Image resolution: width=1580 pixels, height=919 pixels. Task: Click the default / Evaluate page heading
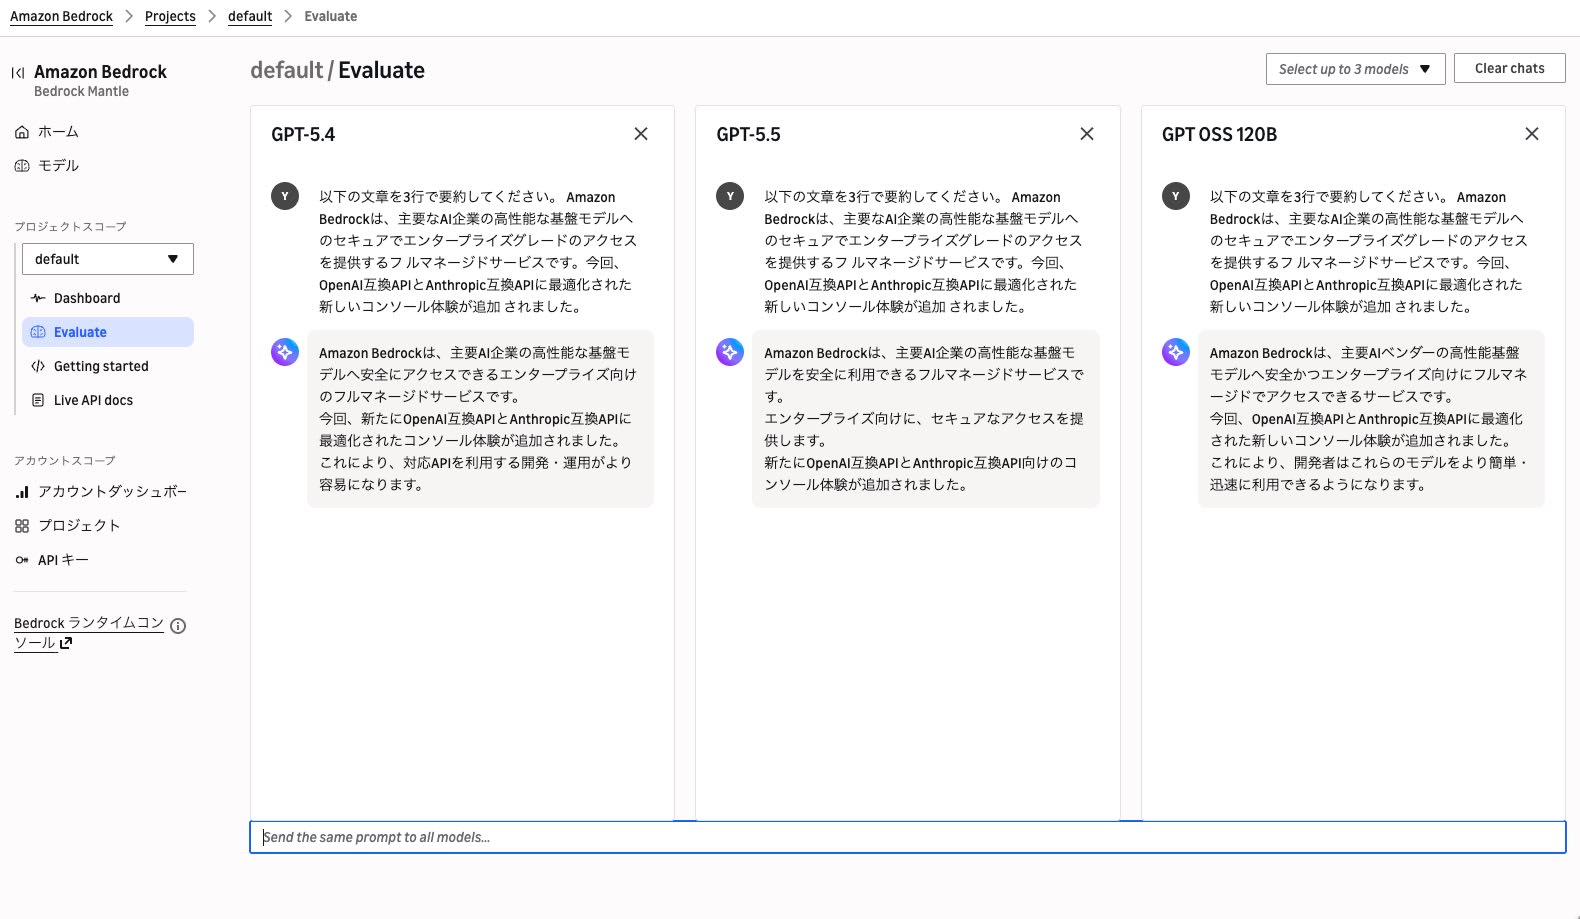(x=338, y=70)
